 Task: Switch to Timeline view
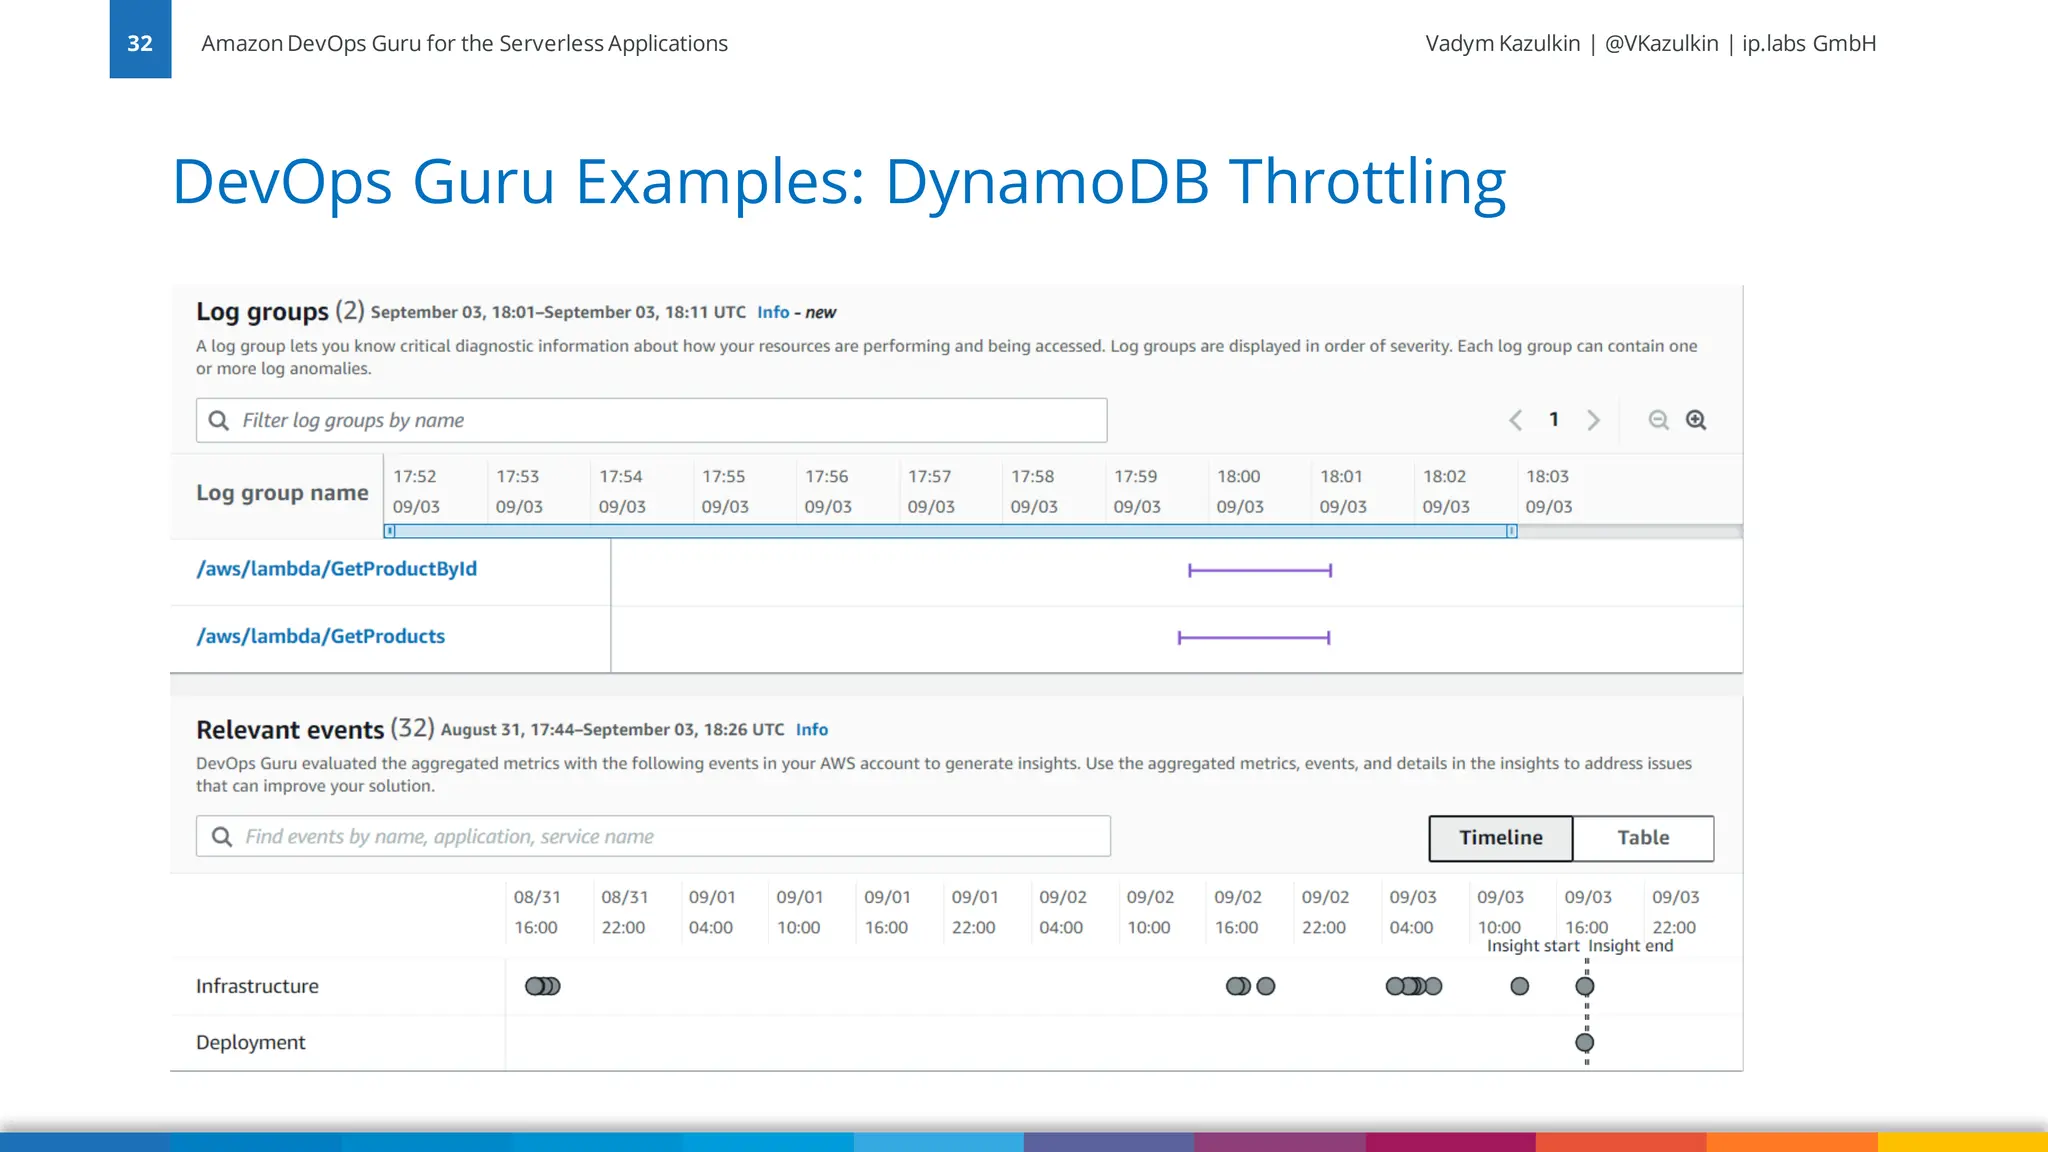(x=1500, y=838)
